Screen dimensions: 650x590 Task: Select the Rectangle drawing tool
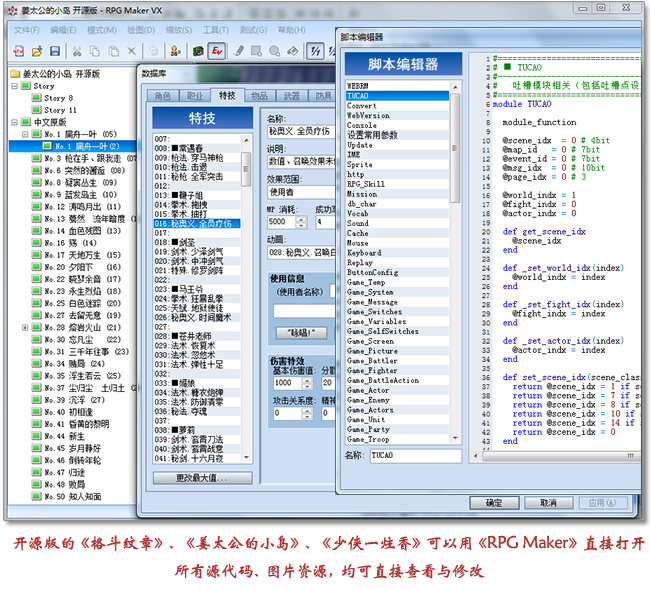tap(256, 51)
